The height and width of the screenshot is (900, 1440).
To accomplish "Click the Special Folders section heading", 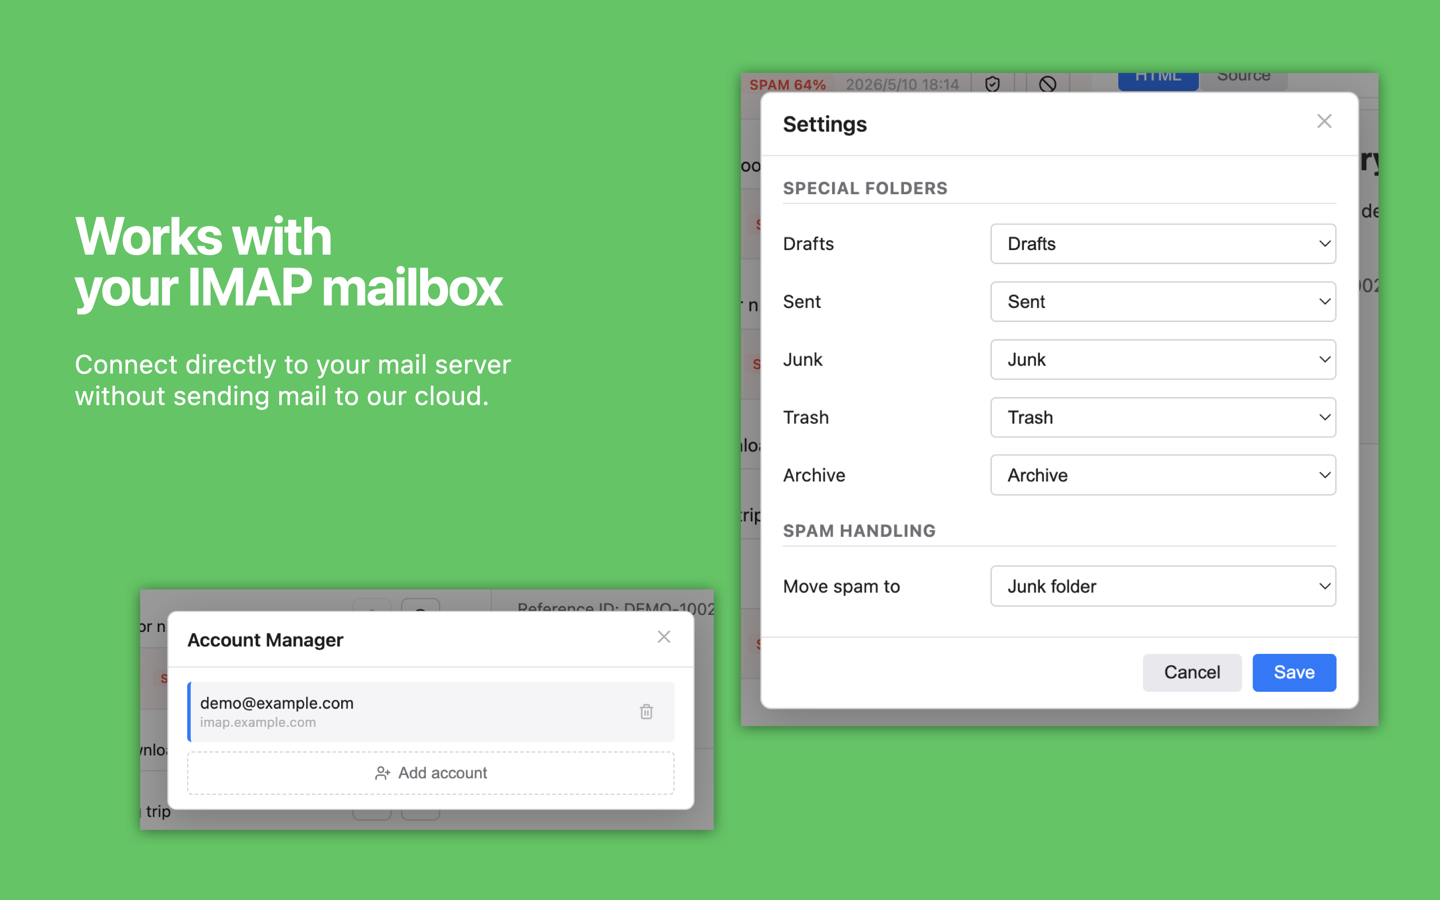I will click(x=865, y=188).
